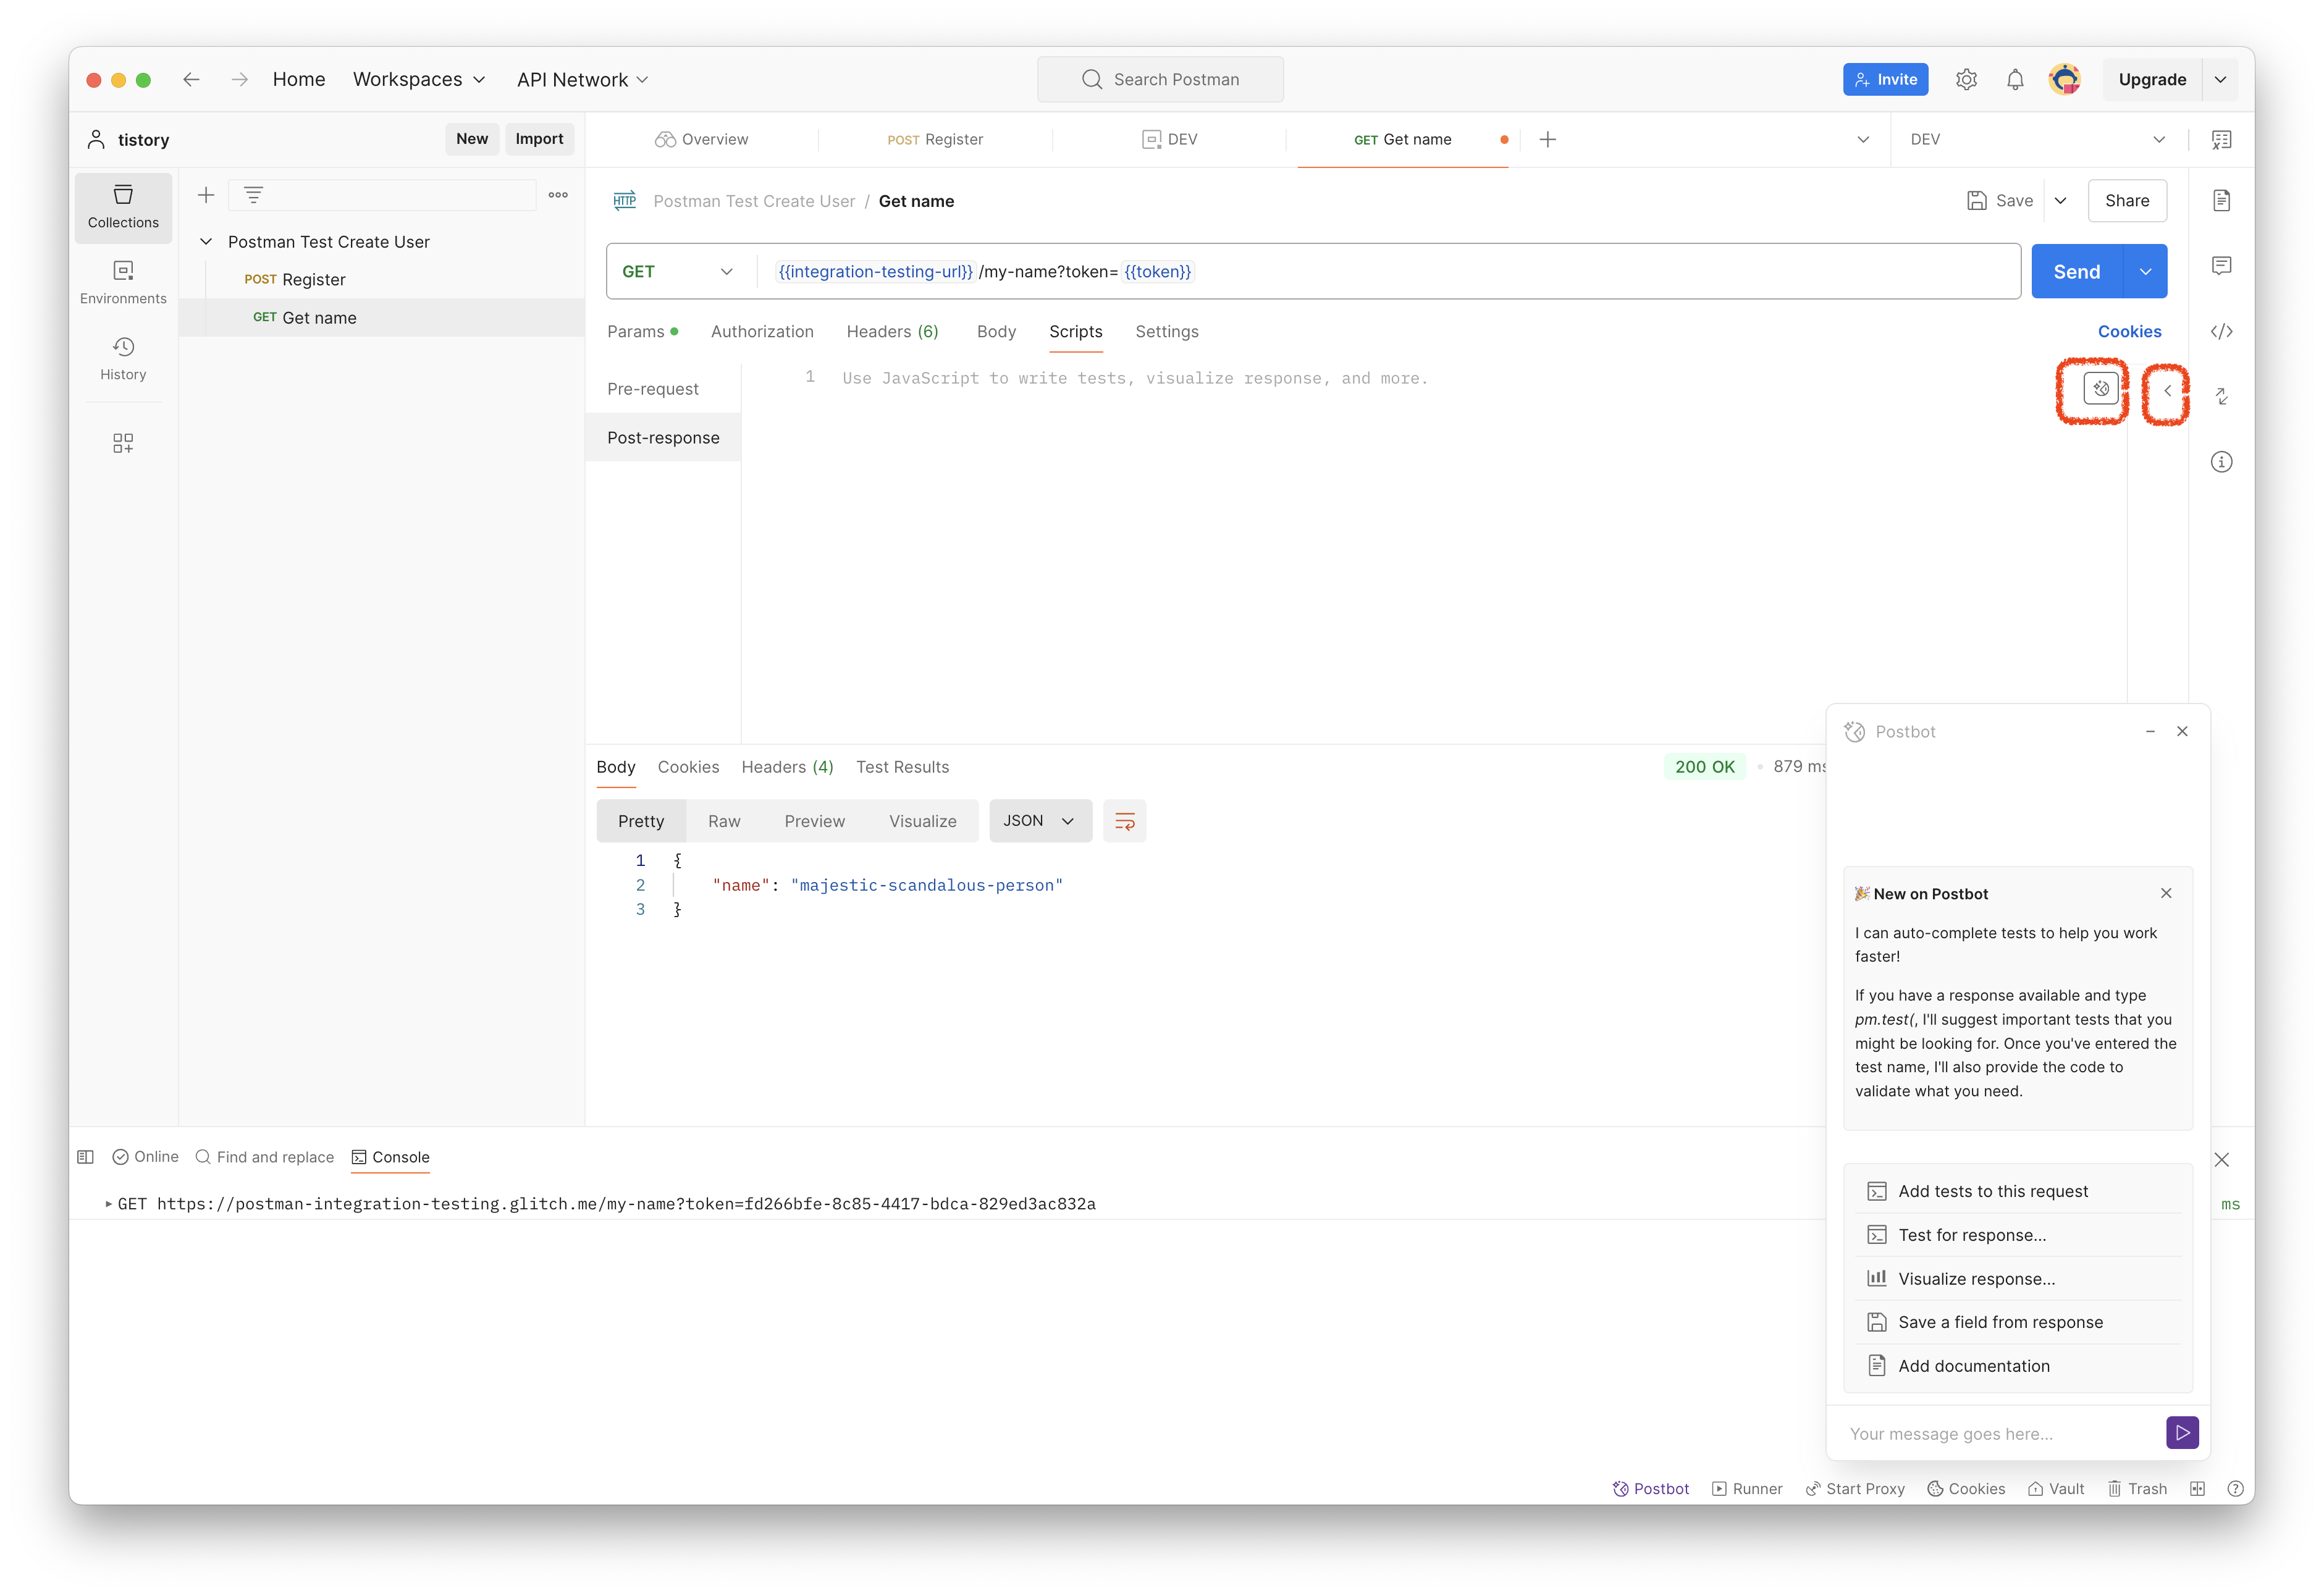Open the comments icon in right sidebar
Viewport: 2324px width, 1596px height.
[x=2221, y=265]
